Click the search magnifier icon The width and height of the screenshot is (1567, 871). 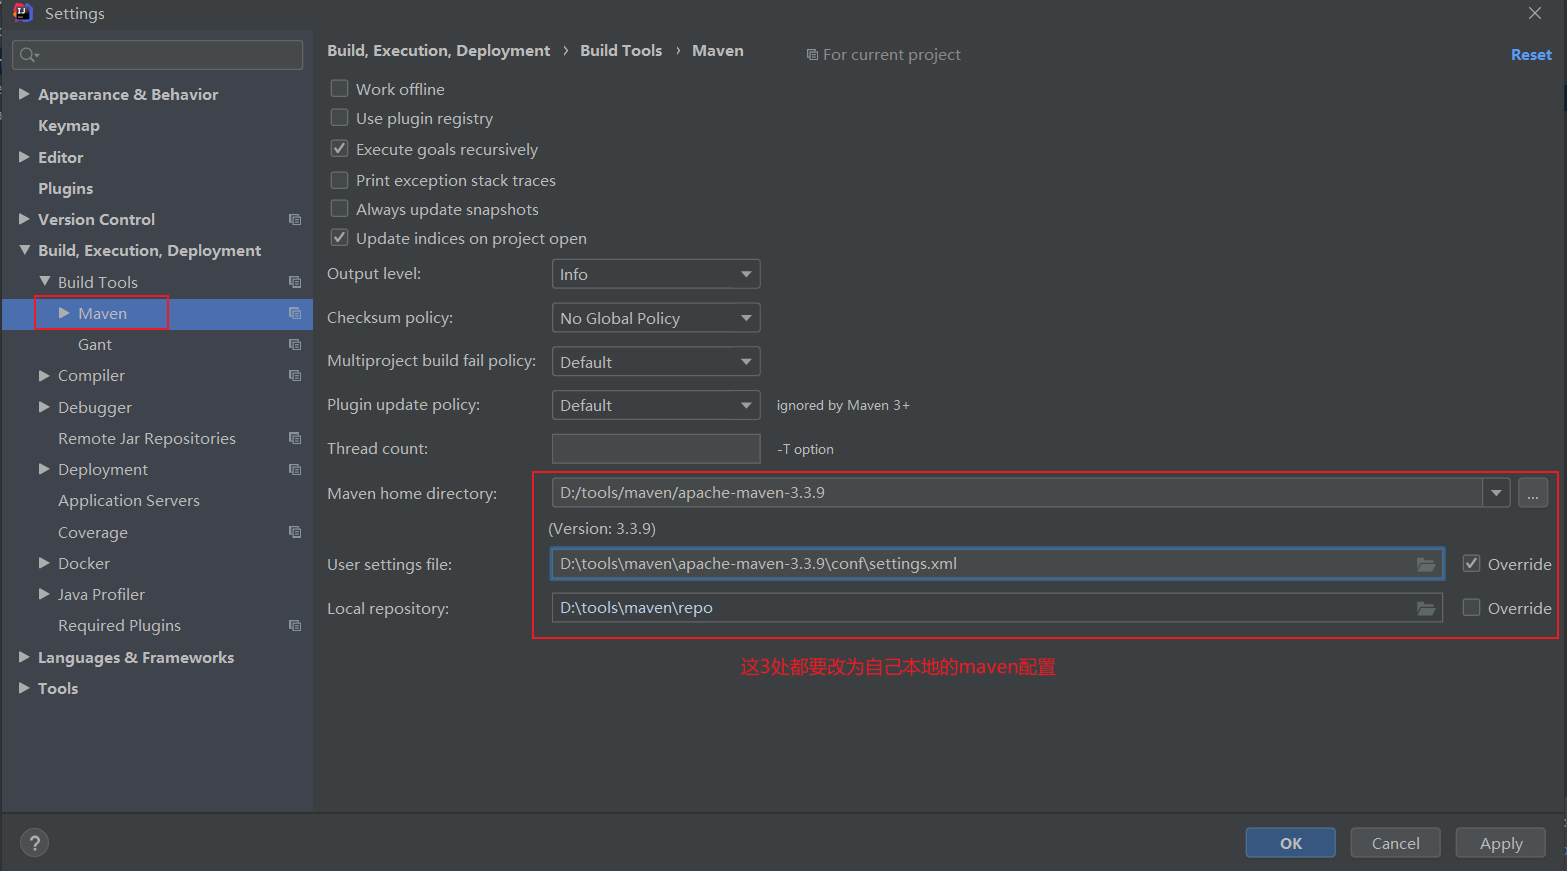tap(29, 55)
